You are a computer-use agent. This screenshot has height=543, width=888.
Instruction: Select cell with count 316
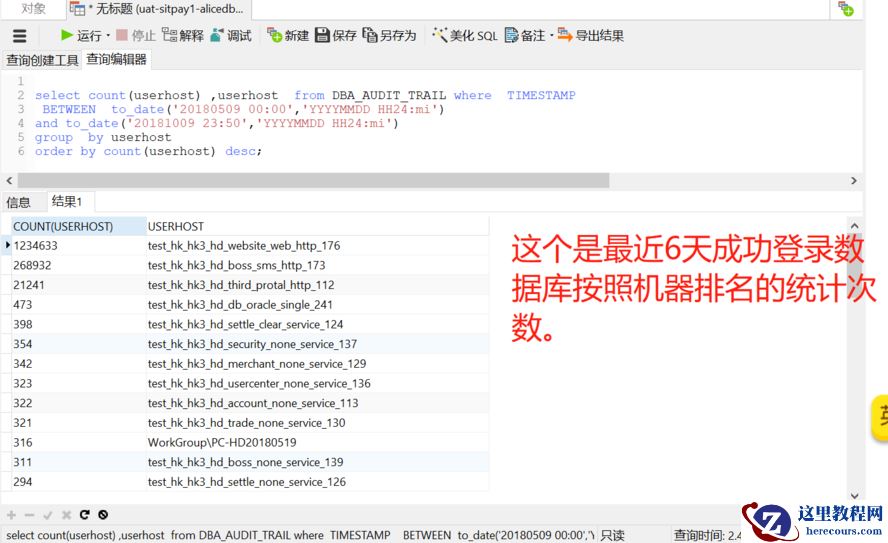pyautogui.click(x=79, y=443)
